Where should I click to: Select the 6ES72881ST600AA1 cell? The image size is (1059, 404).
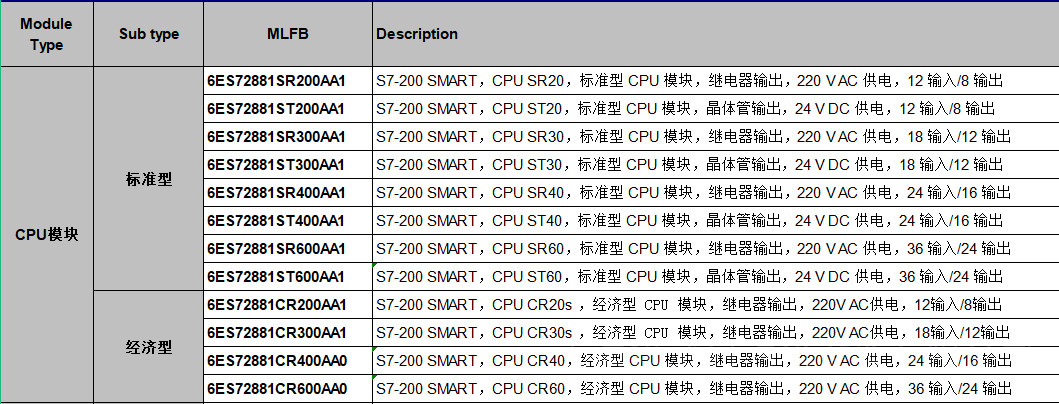(x=276, y=276)
